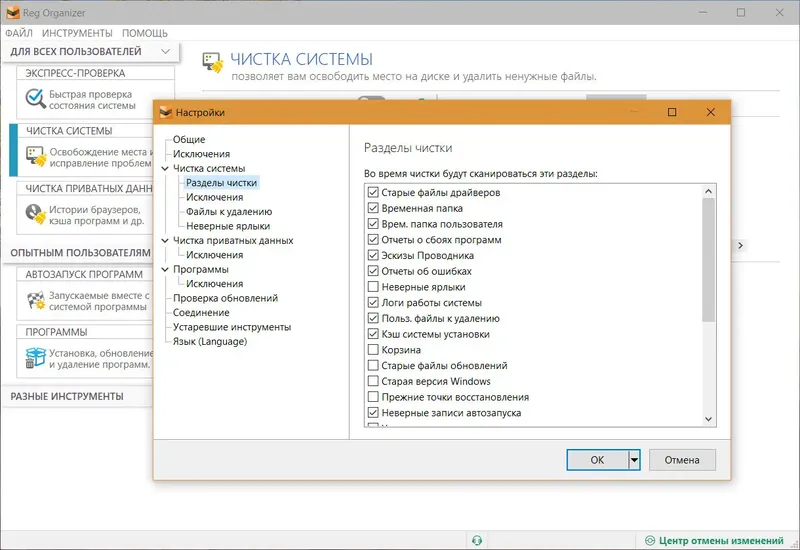Toggle Логи работы системы checkbox
Image resolution: width=800 pixels, height=550 pixels.
[x=373, y=303]
